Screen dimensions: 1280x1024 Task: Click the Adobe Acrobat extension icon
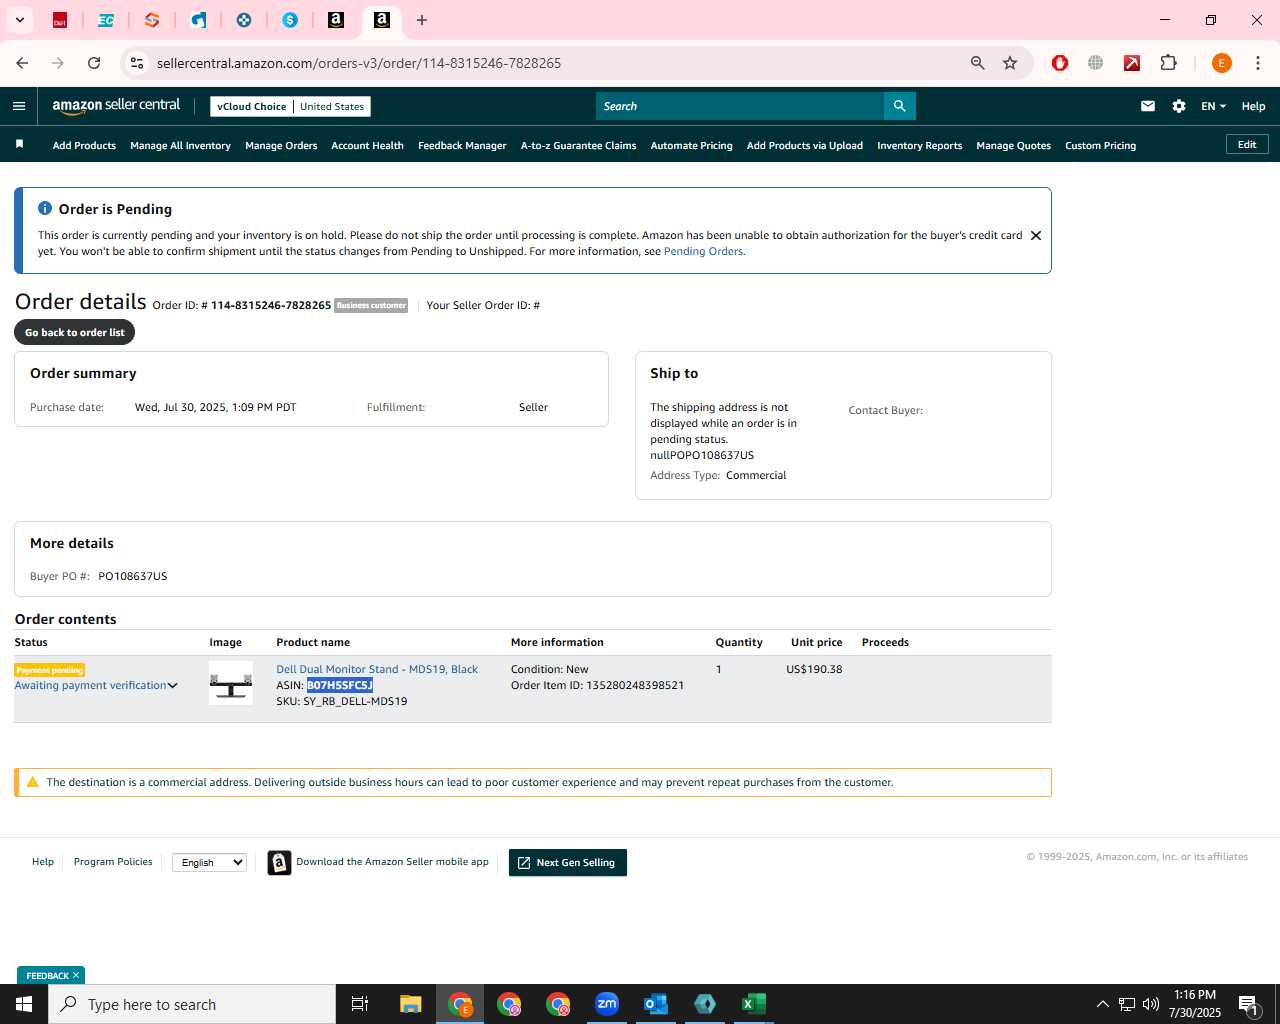click(x=1132, y=63)
